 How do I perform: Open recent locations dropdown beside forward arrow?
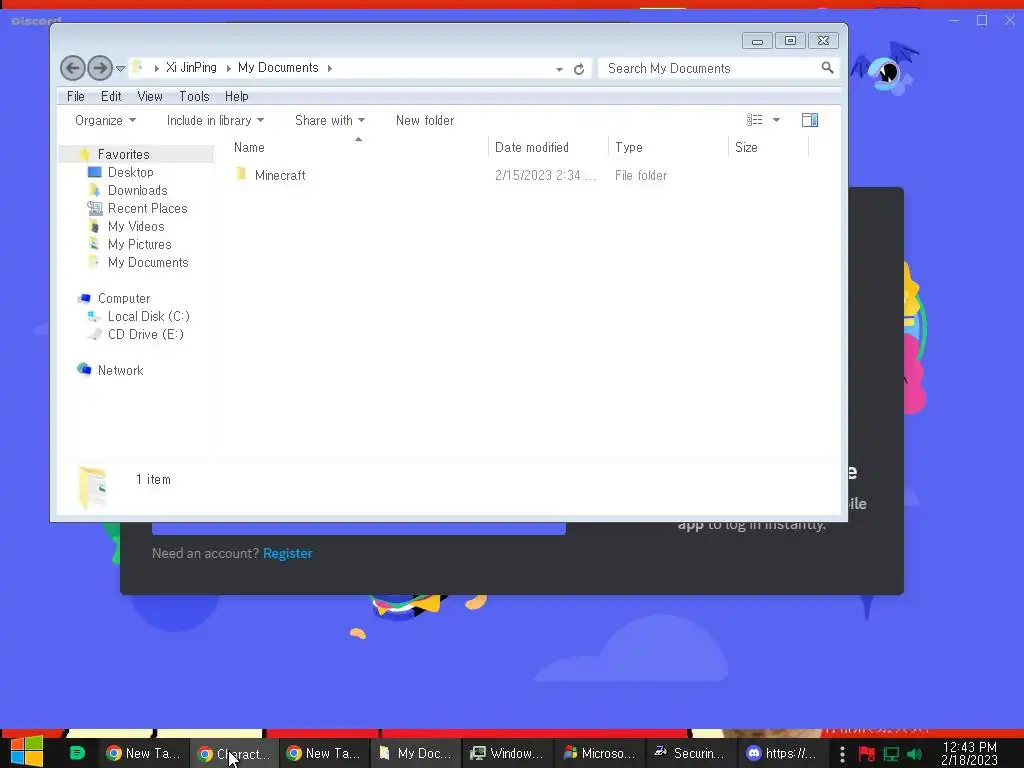pyautogui.click(x=120, y=68)
